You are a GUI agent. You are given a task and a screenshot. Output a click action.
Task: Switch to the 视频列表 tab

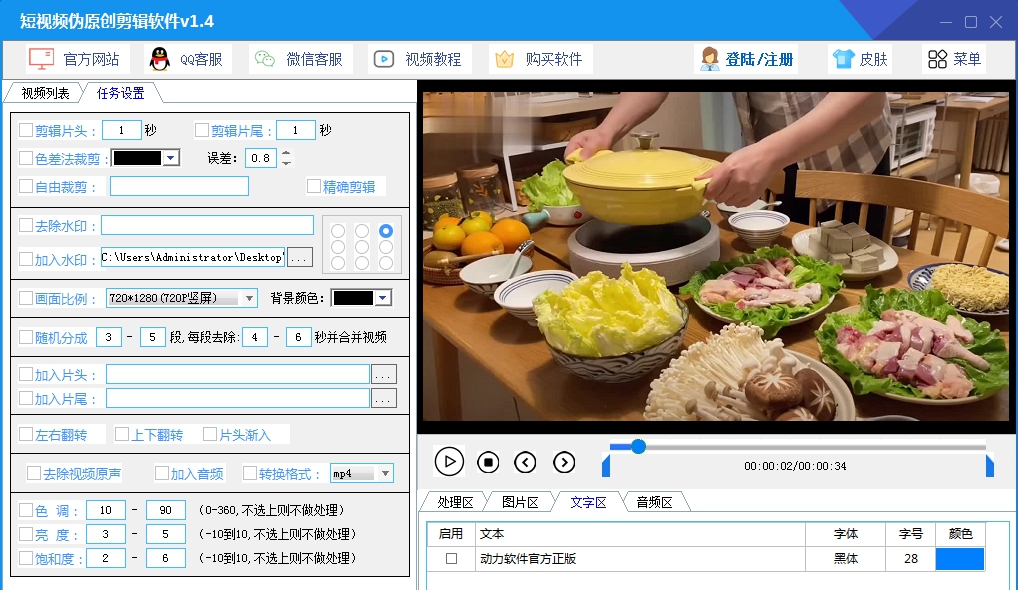coord(45,94)
